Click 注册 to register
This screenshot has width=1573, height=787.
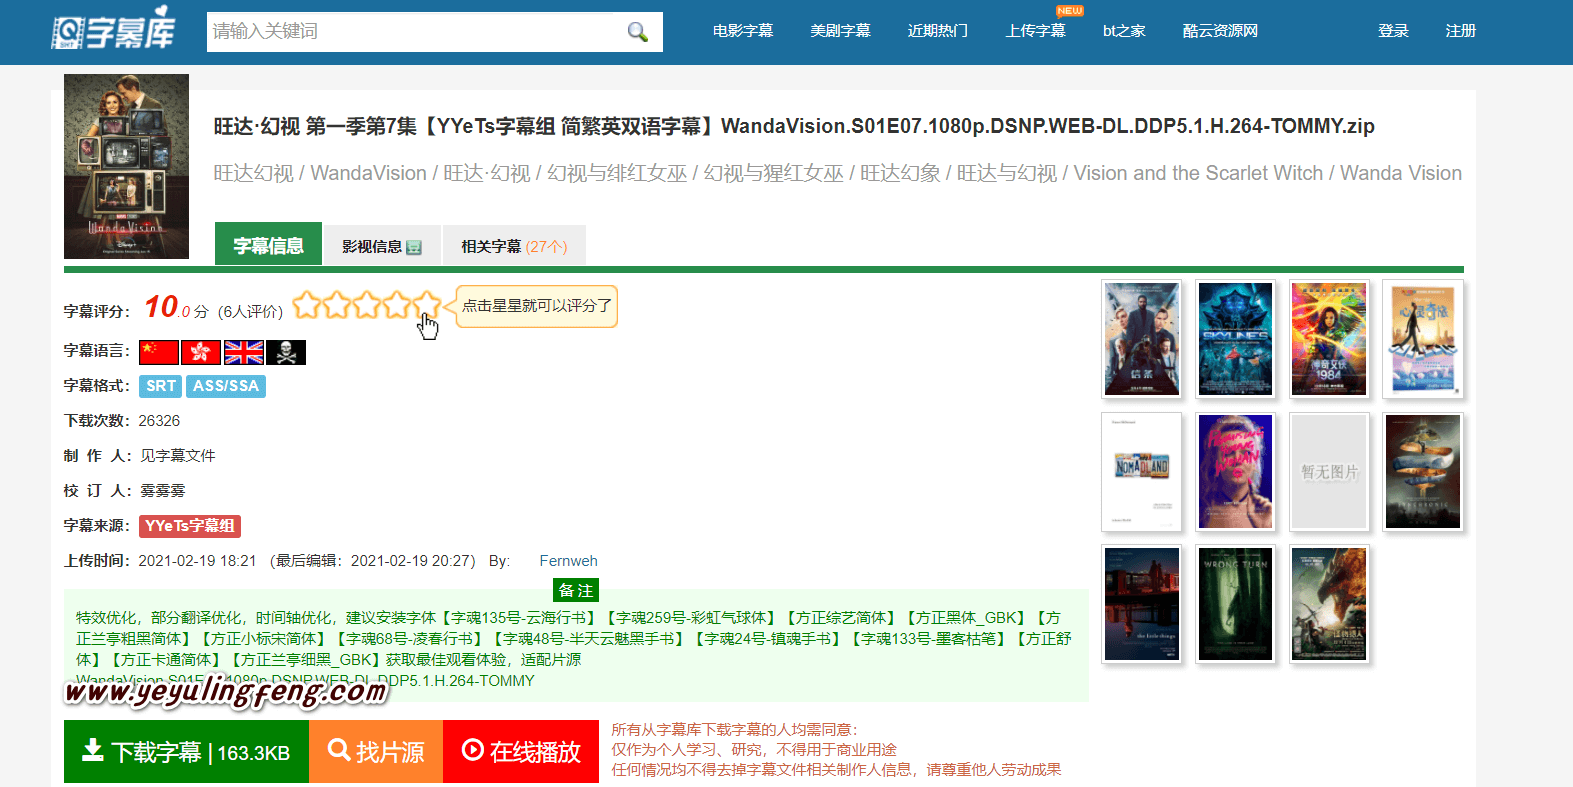click(x=1461, y=31)
